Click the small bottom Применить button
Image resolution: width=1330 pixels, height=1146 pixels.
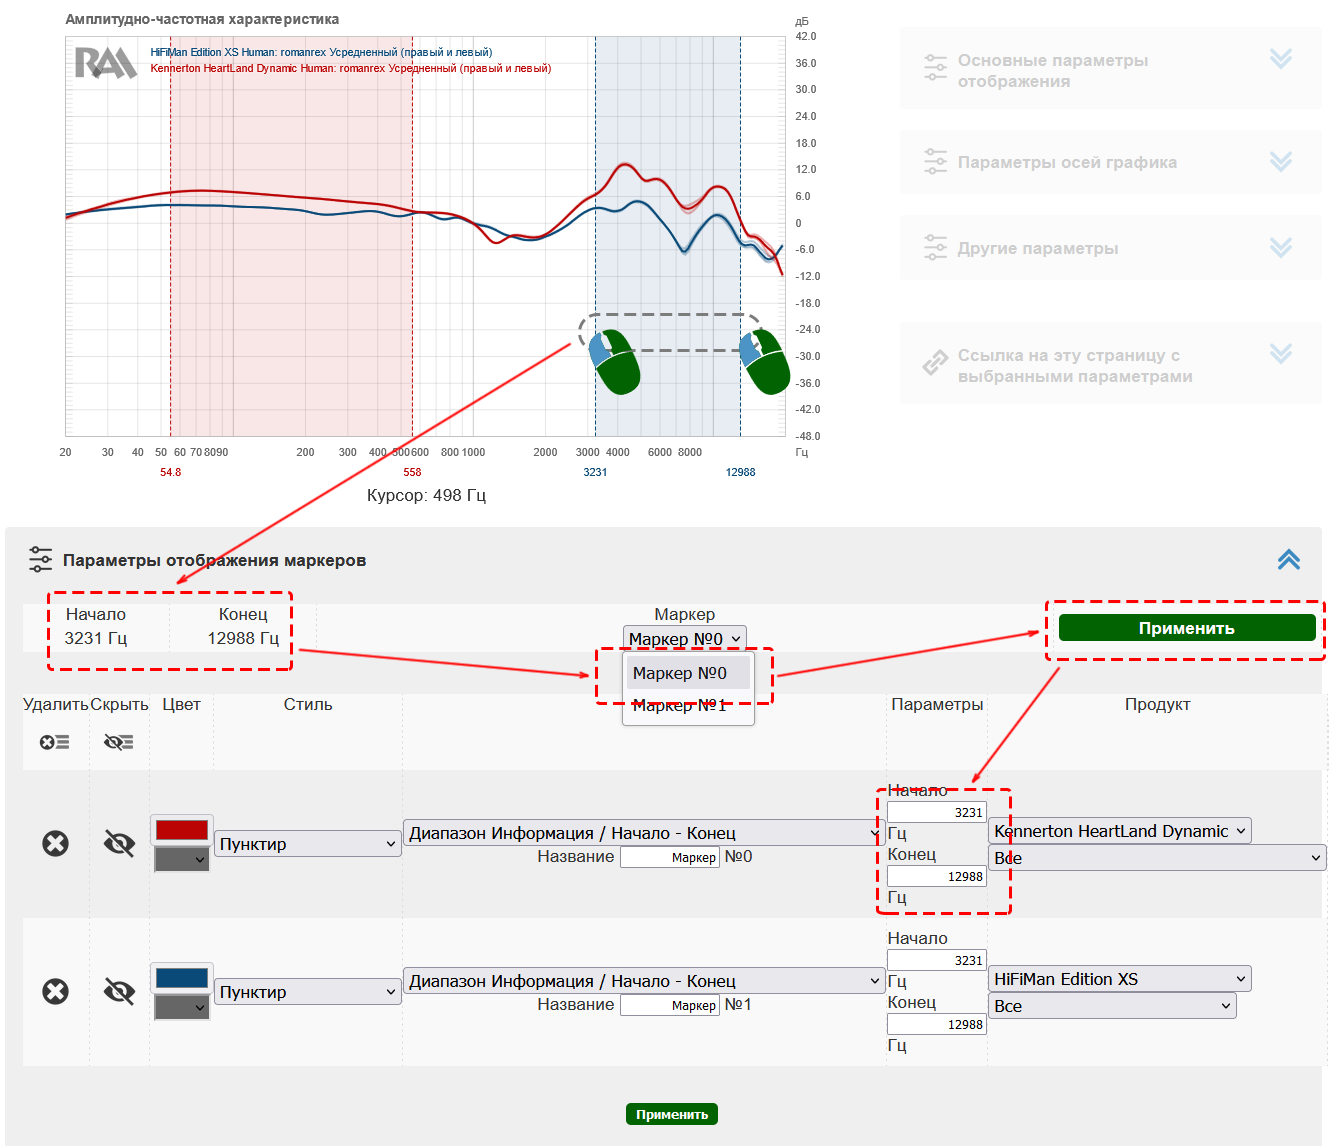tap(672, 1114)
